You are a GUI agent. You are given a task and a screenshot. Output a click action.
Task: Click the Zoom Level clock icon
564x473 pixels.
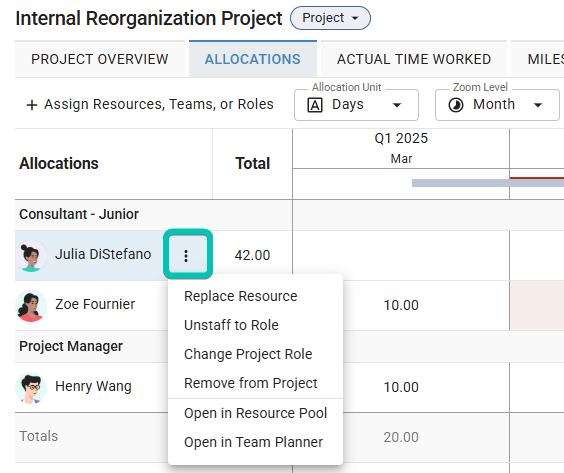[456, 105]
